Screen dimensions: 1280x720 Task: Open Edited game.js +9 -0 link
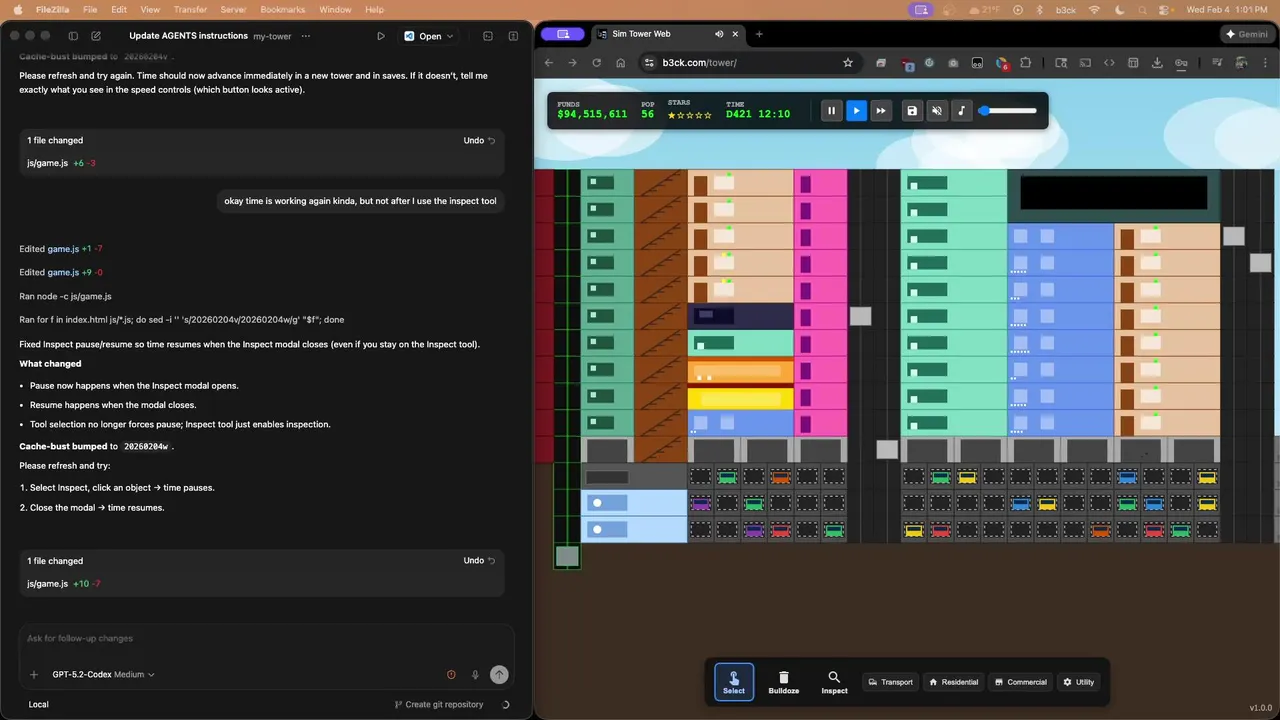pyautogui.click(x=61, y=272)
